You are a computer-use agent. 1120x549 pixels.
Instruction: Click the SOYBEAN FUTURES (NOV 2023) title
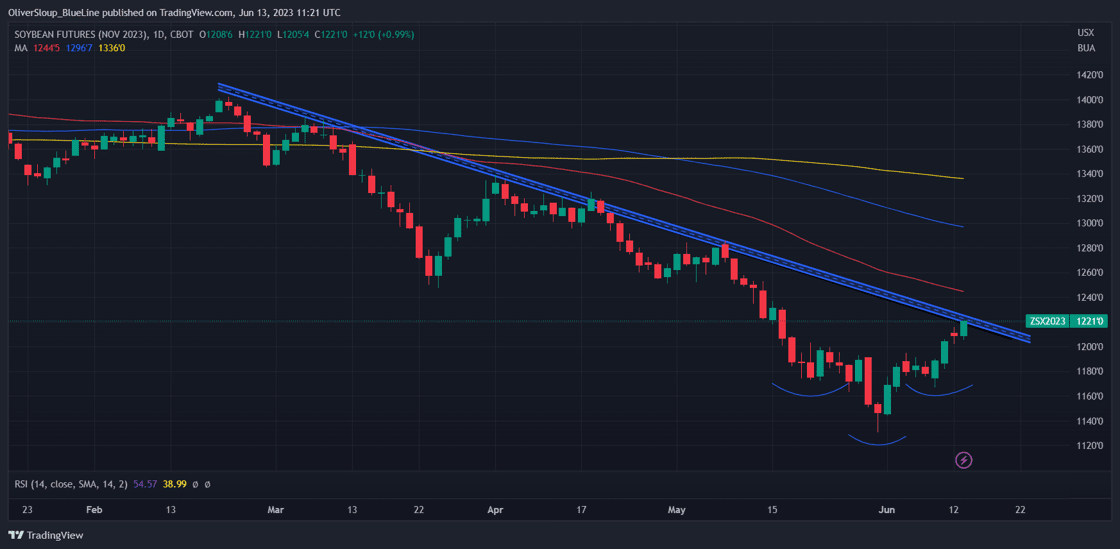[82, 34]
